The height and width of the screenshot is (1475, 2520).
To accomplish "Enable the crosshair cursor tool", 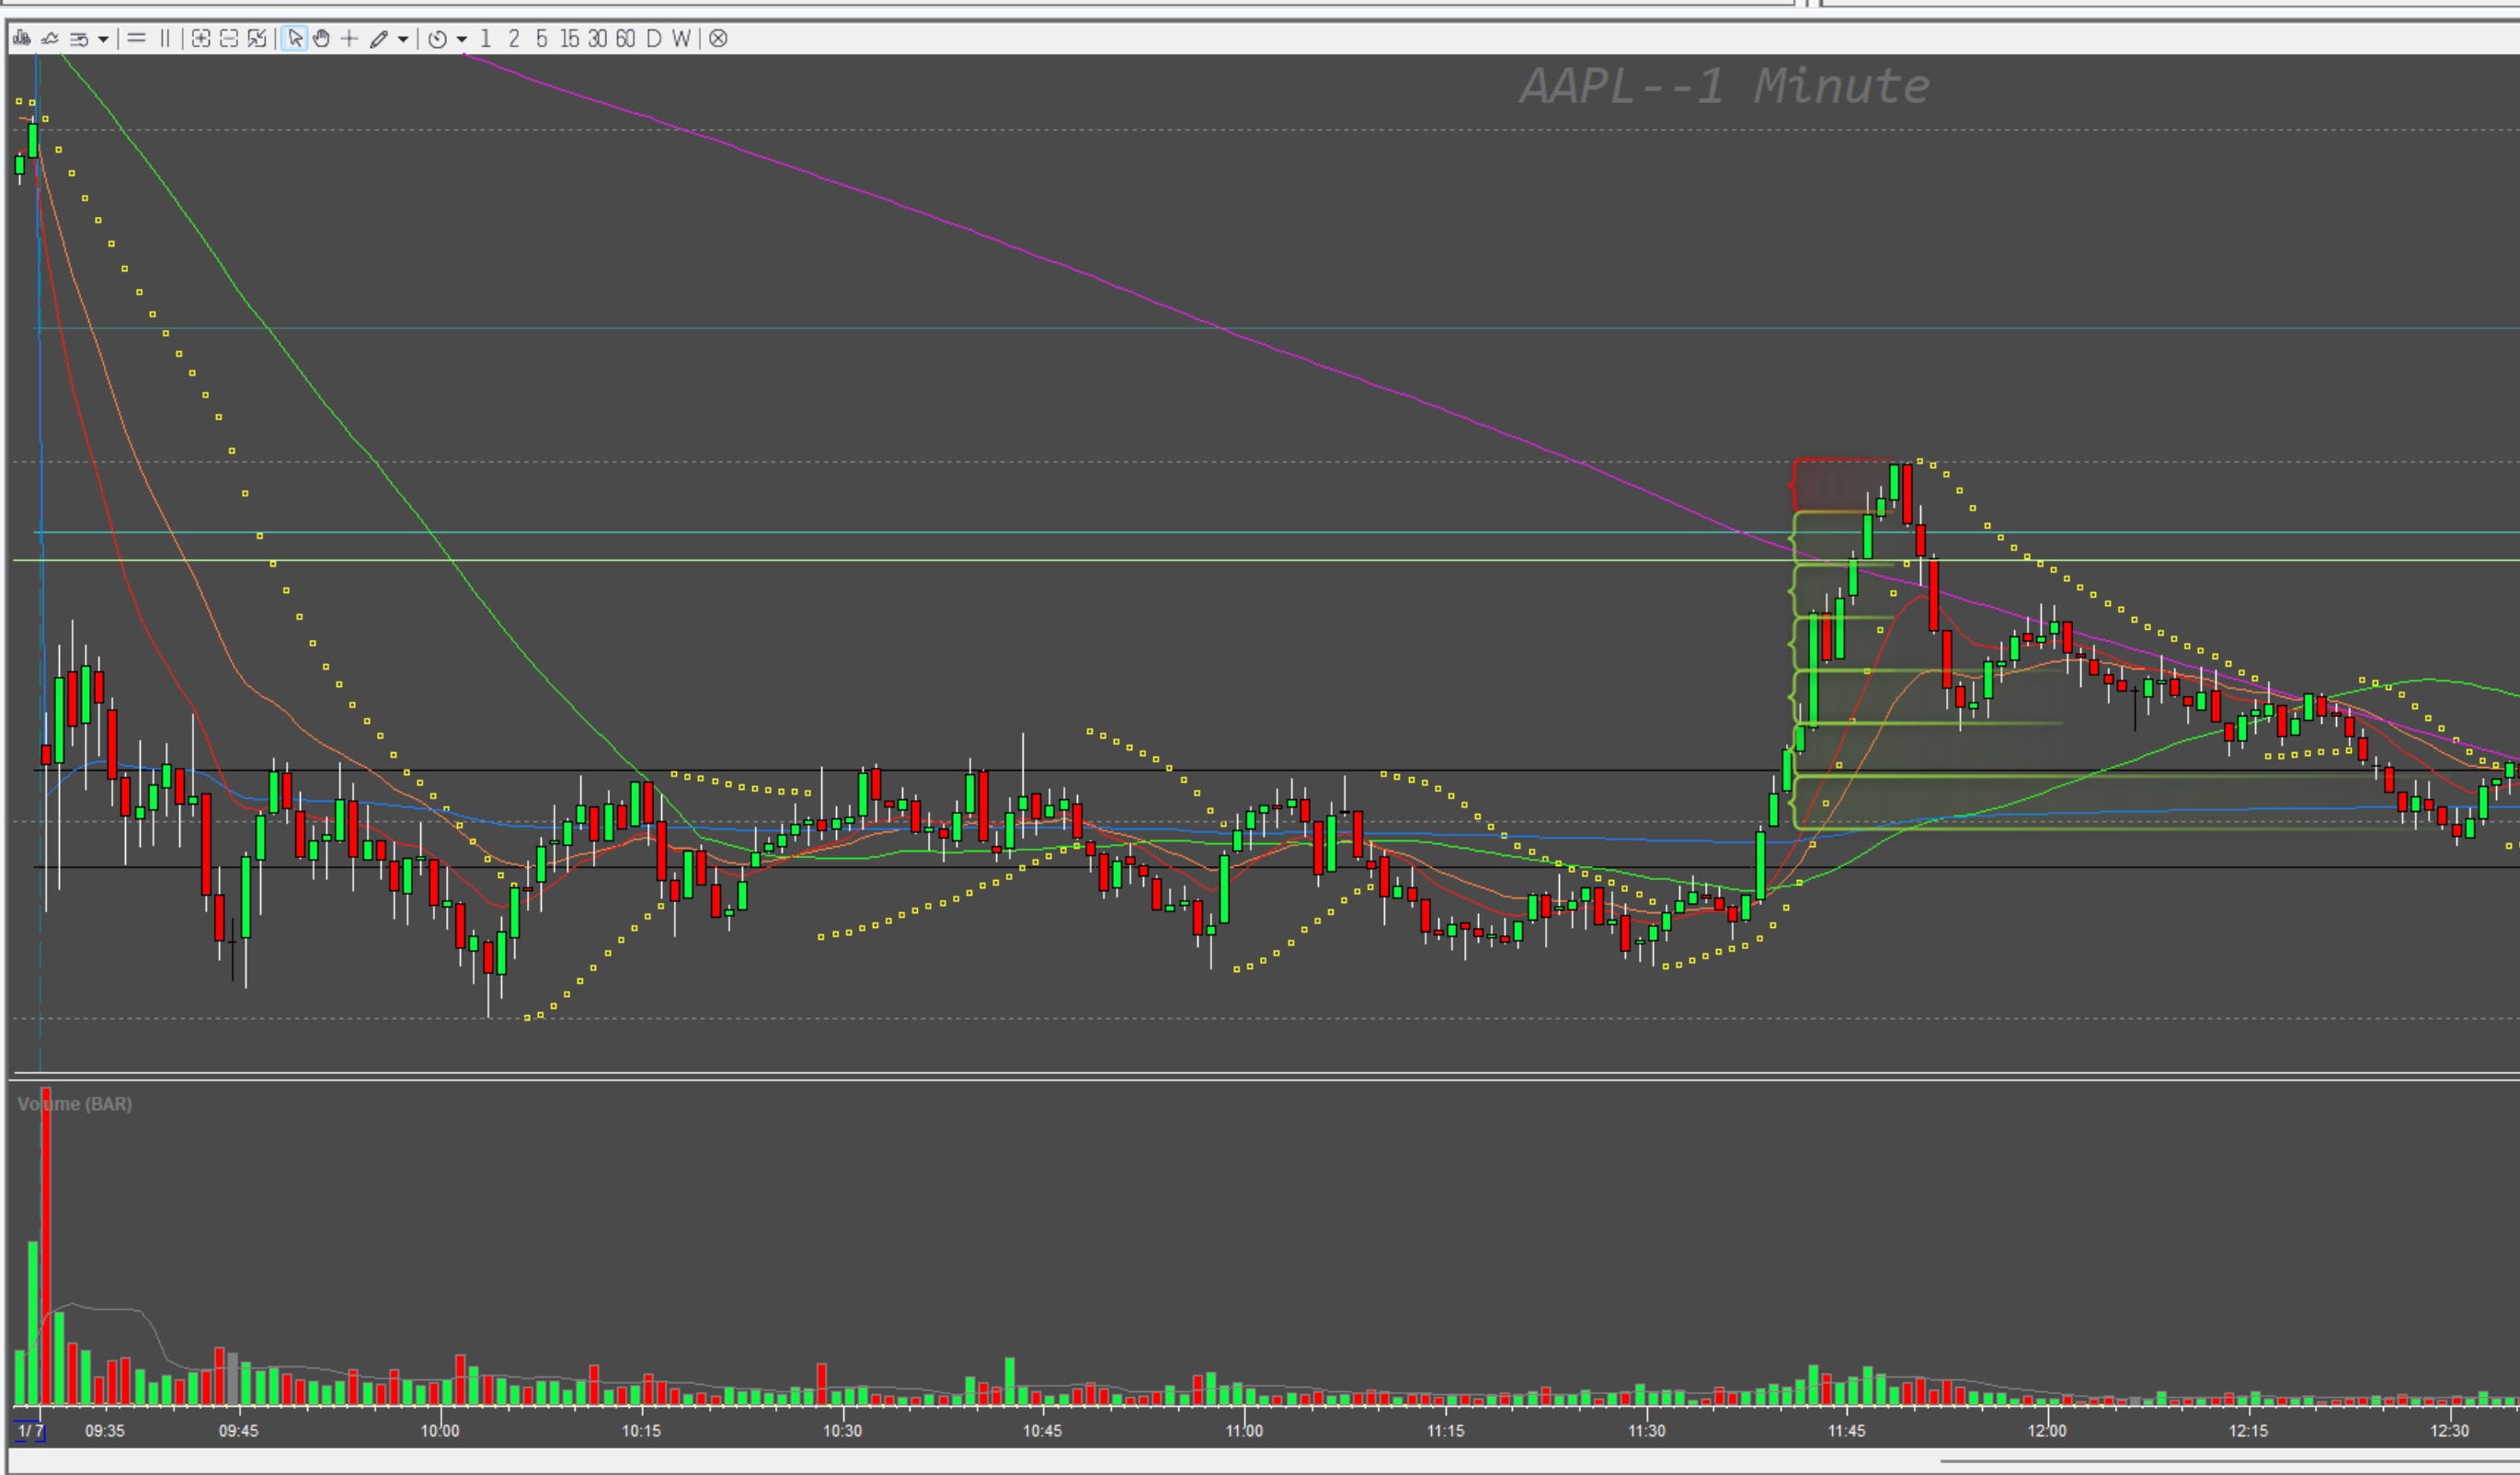I will pyautogui.click(x=349, y=39).
